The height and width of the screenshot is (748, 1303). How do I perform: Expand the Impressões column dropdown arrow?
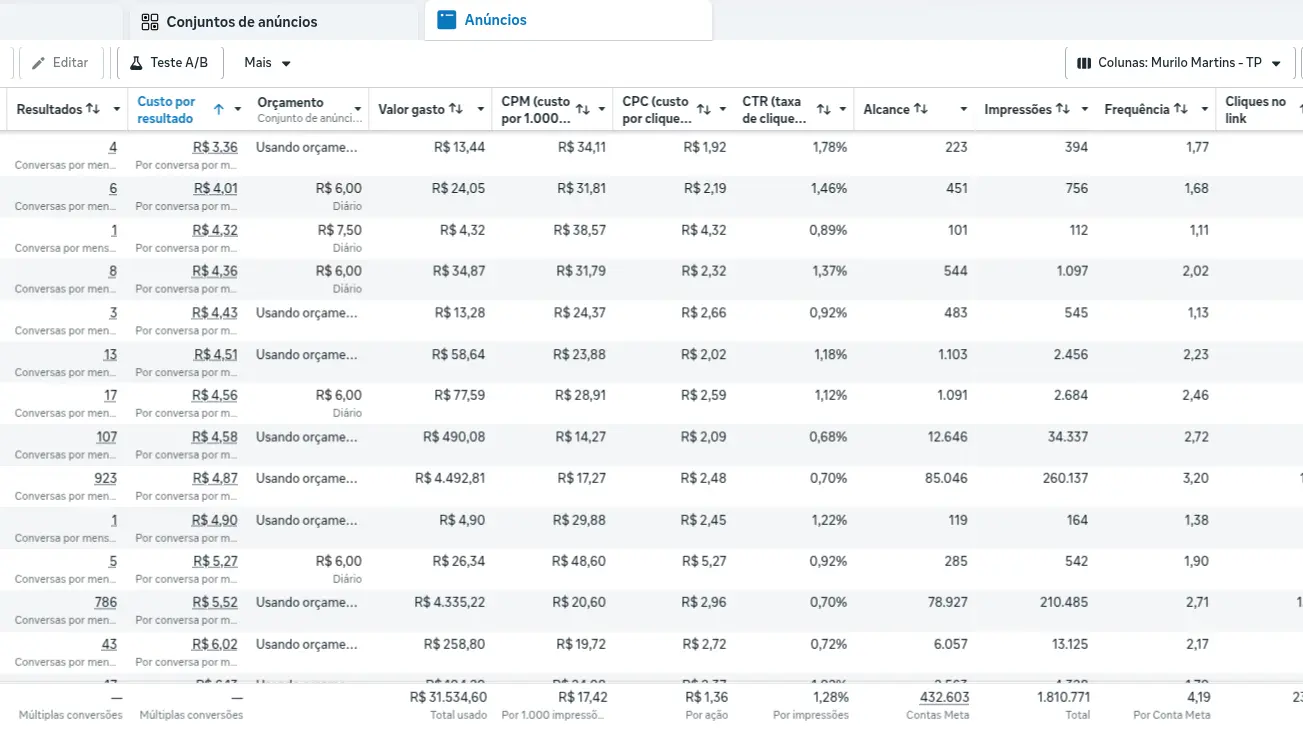click(x=1084, y=109)
